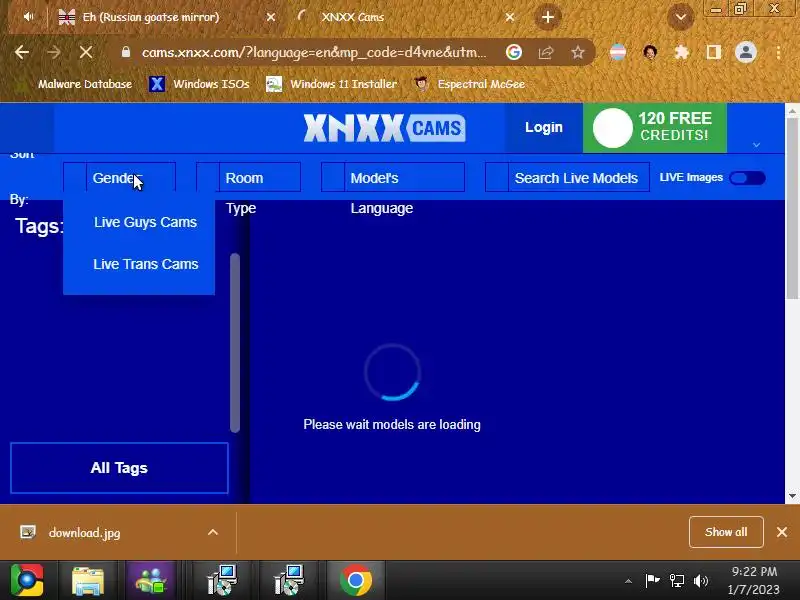Screen dimensions: 800x600
Task: Click the All Tags button
Action: (119, 468)
